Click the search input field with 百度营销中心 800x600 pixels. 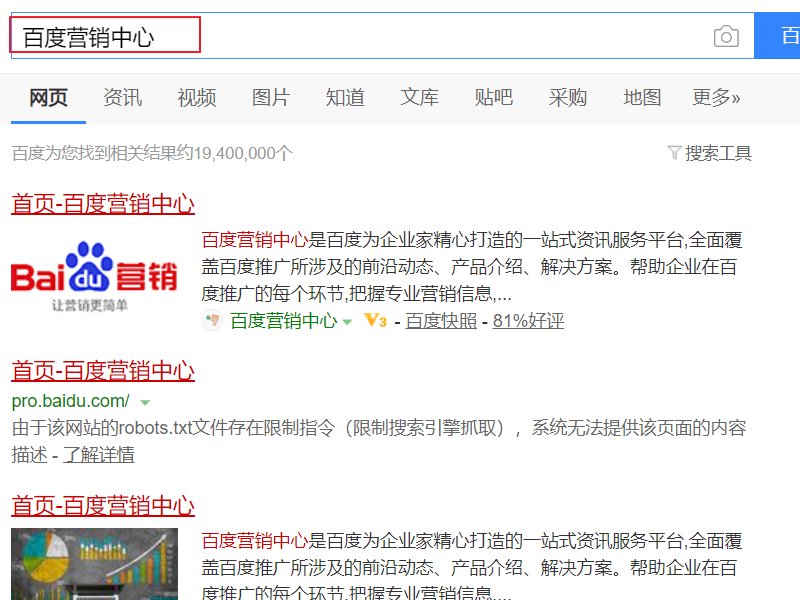pos(382,36)
